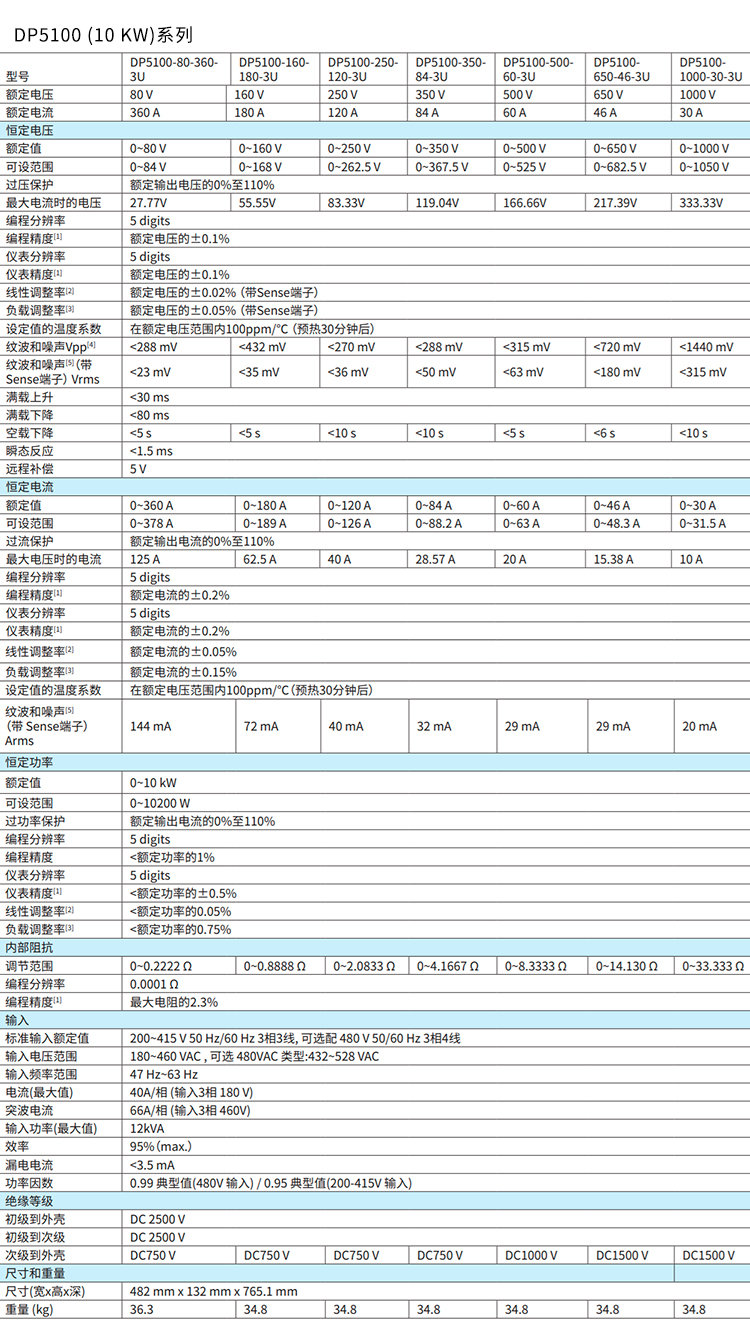Click power range value 0~10200 W
Viewport: 750px width, 1330px height.
click(160, 803)
